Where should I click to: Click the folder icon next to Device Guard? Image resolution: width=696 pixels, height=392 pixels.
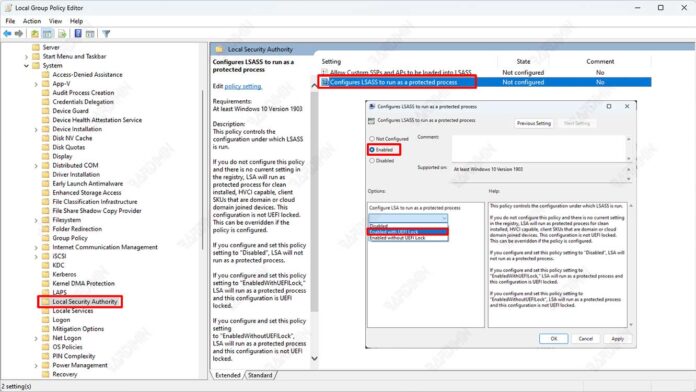pyautogui.click(x=45, y=111)
